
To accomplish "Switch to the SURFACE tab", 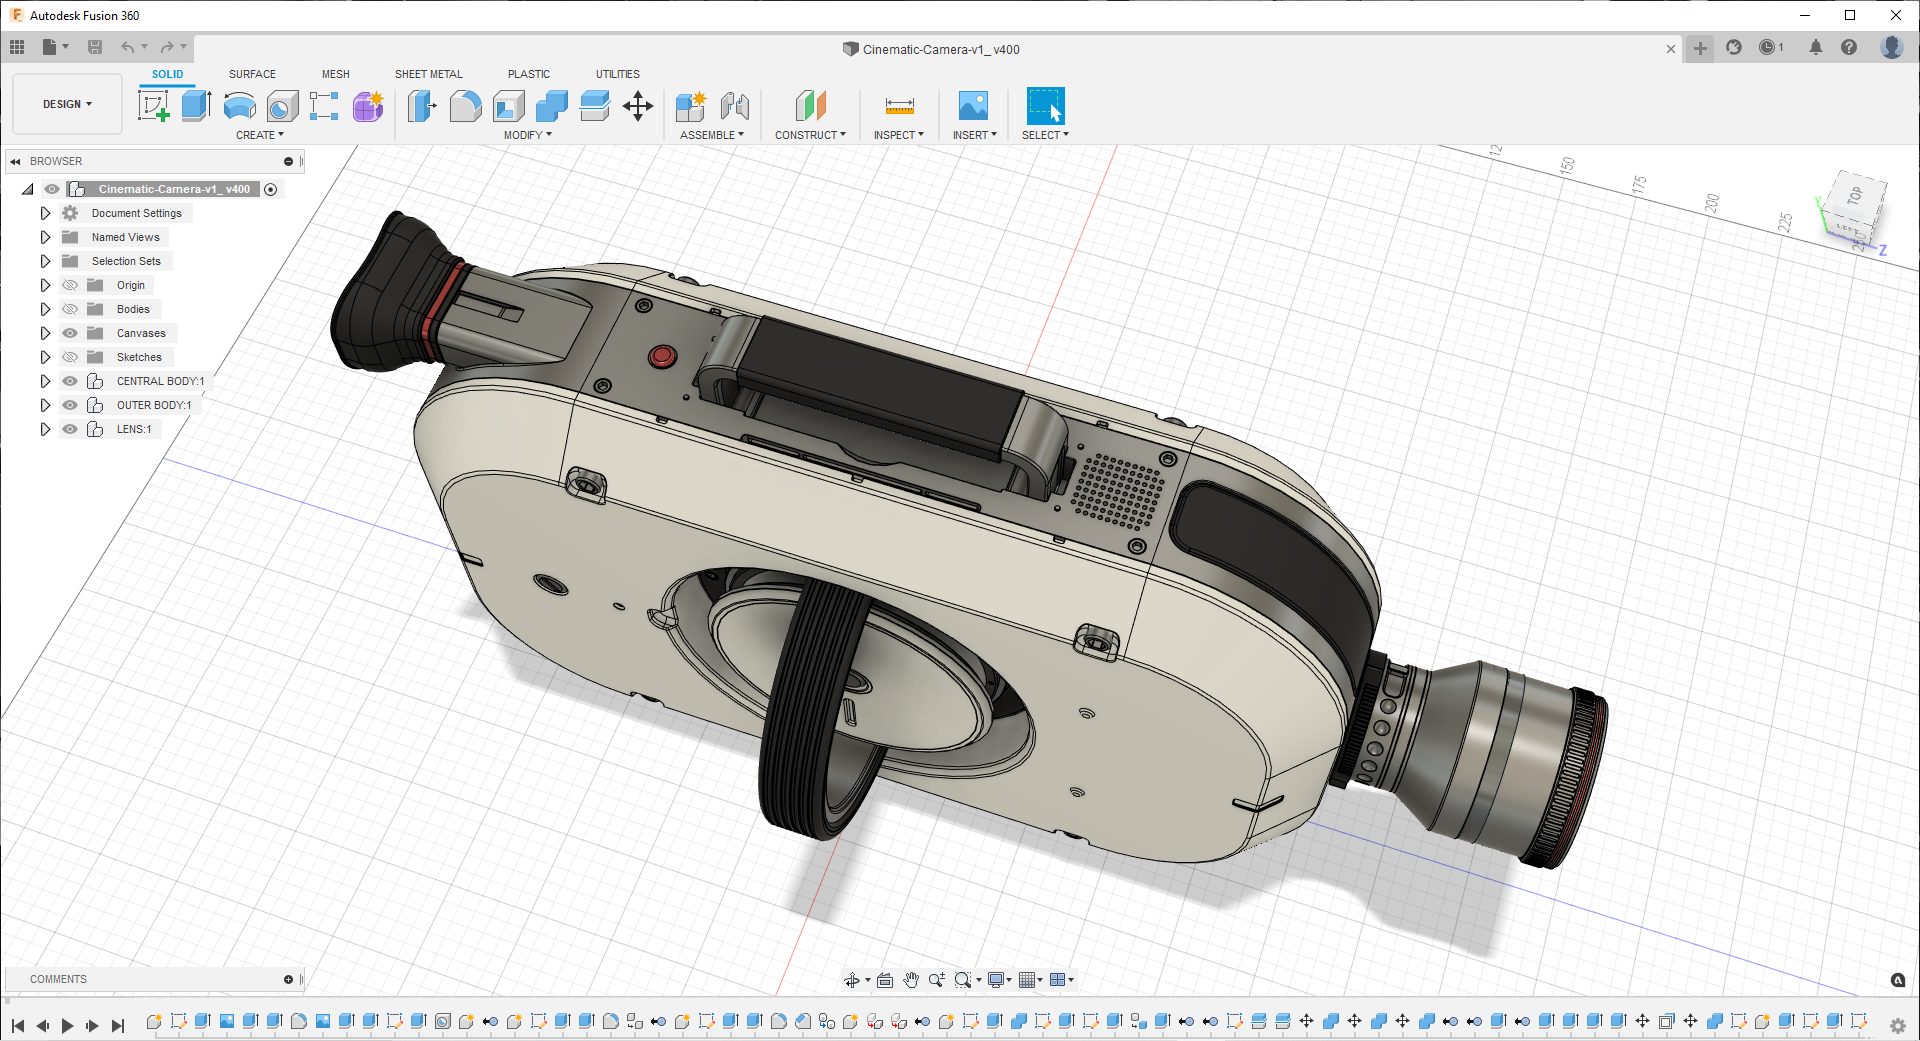I will (252, 74).
